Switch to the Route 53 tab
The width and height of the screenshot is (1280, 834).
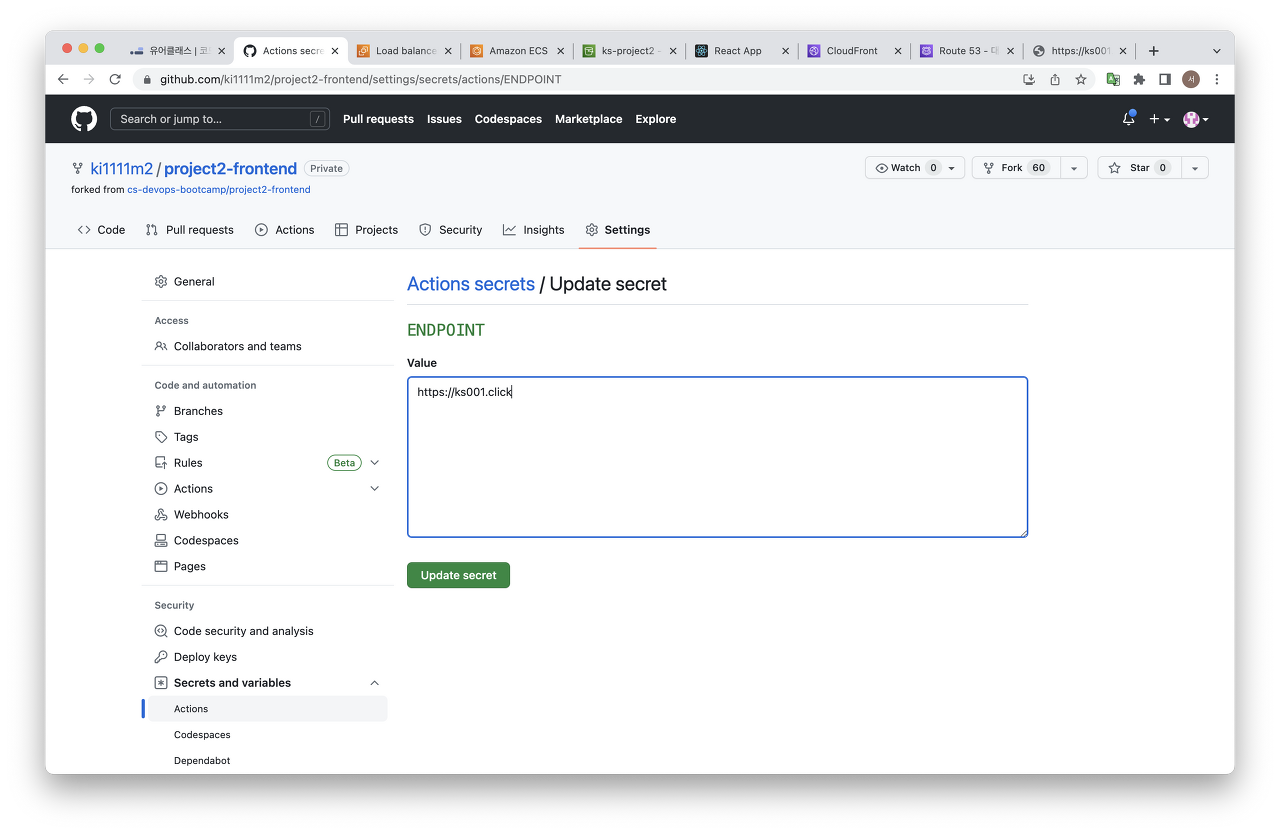tap(966, 51)
